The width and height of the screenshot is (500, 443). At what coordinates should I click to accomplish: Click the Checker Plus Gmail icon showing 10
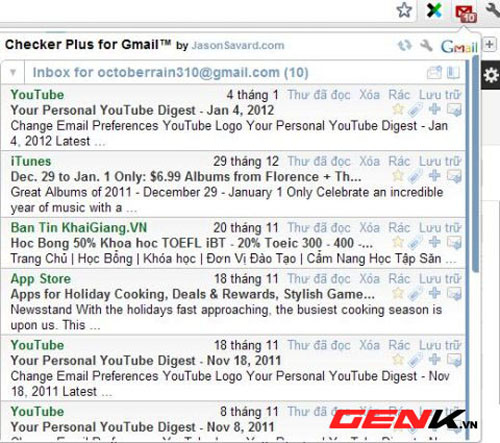point(466,14)
